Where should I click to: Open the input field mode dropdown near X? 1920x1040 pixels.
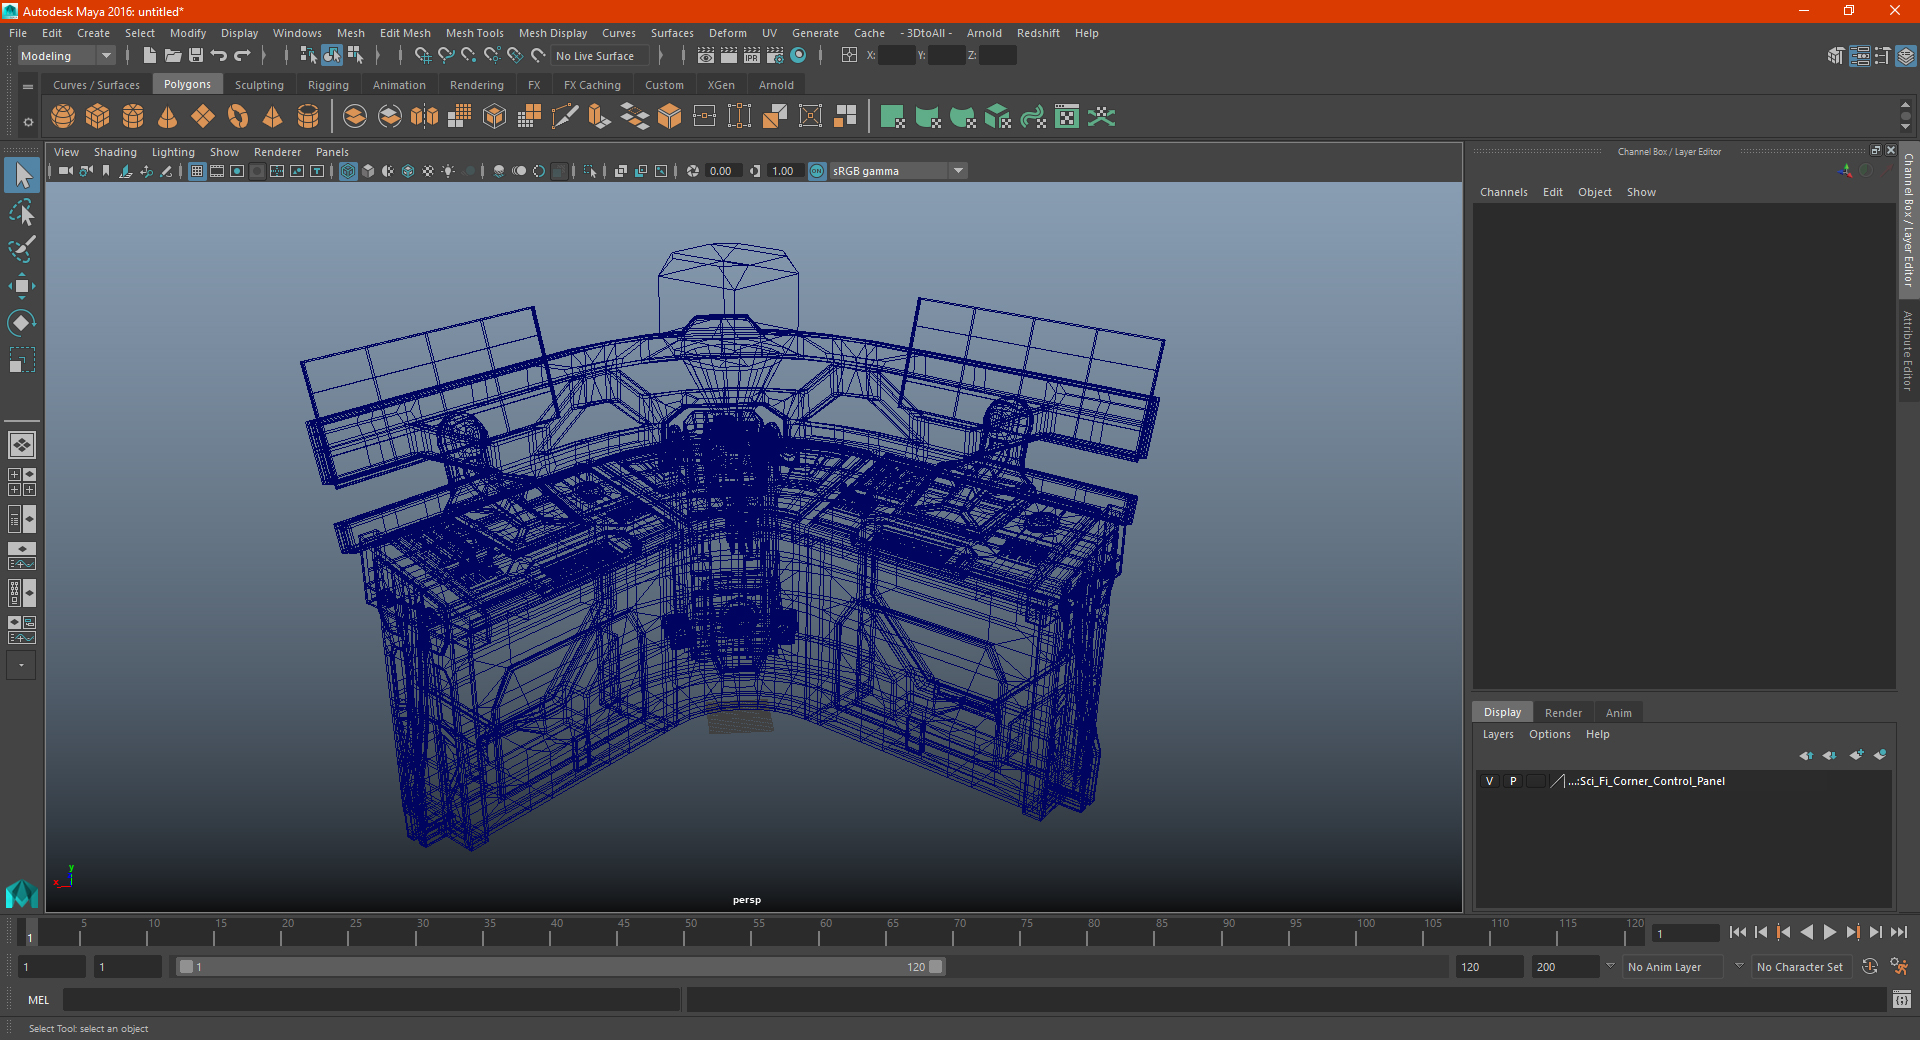849,56
